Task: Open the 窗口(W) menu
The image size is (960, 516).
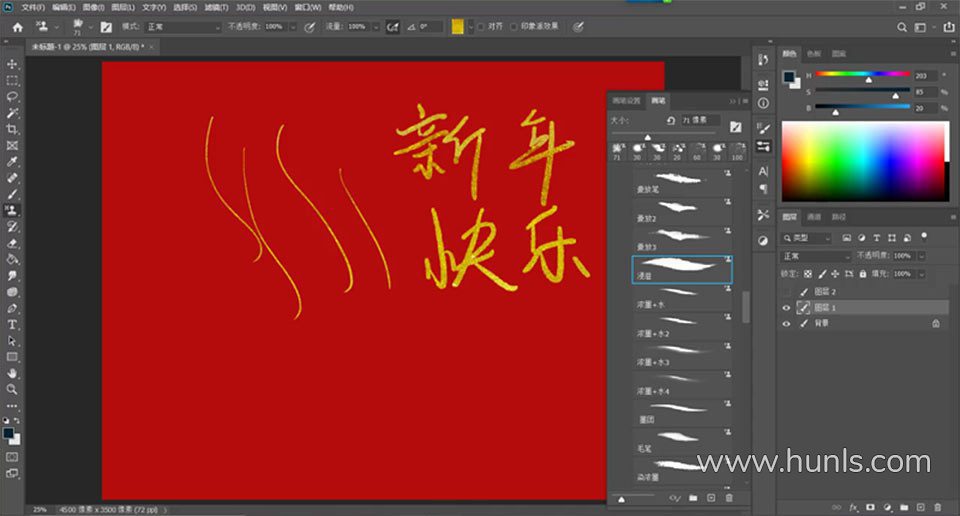Action: [x=307, y=7]
